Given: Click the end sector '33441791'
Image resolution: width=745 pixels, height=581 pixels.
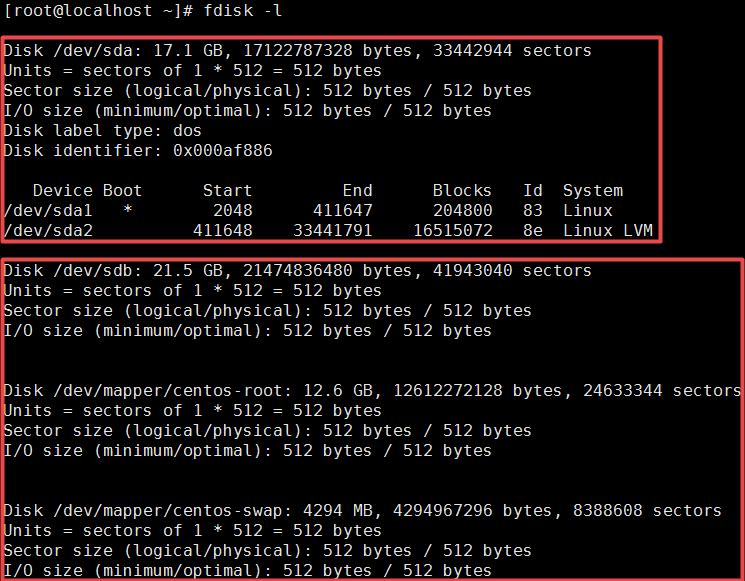Looking at the screenshot, I should pos(333,230).
